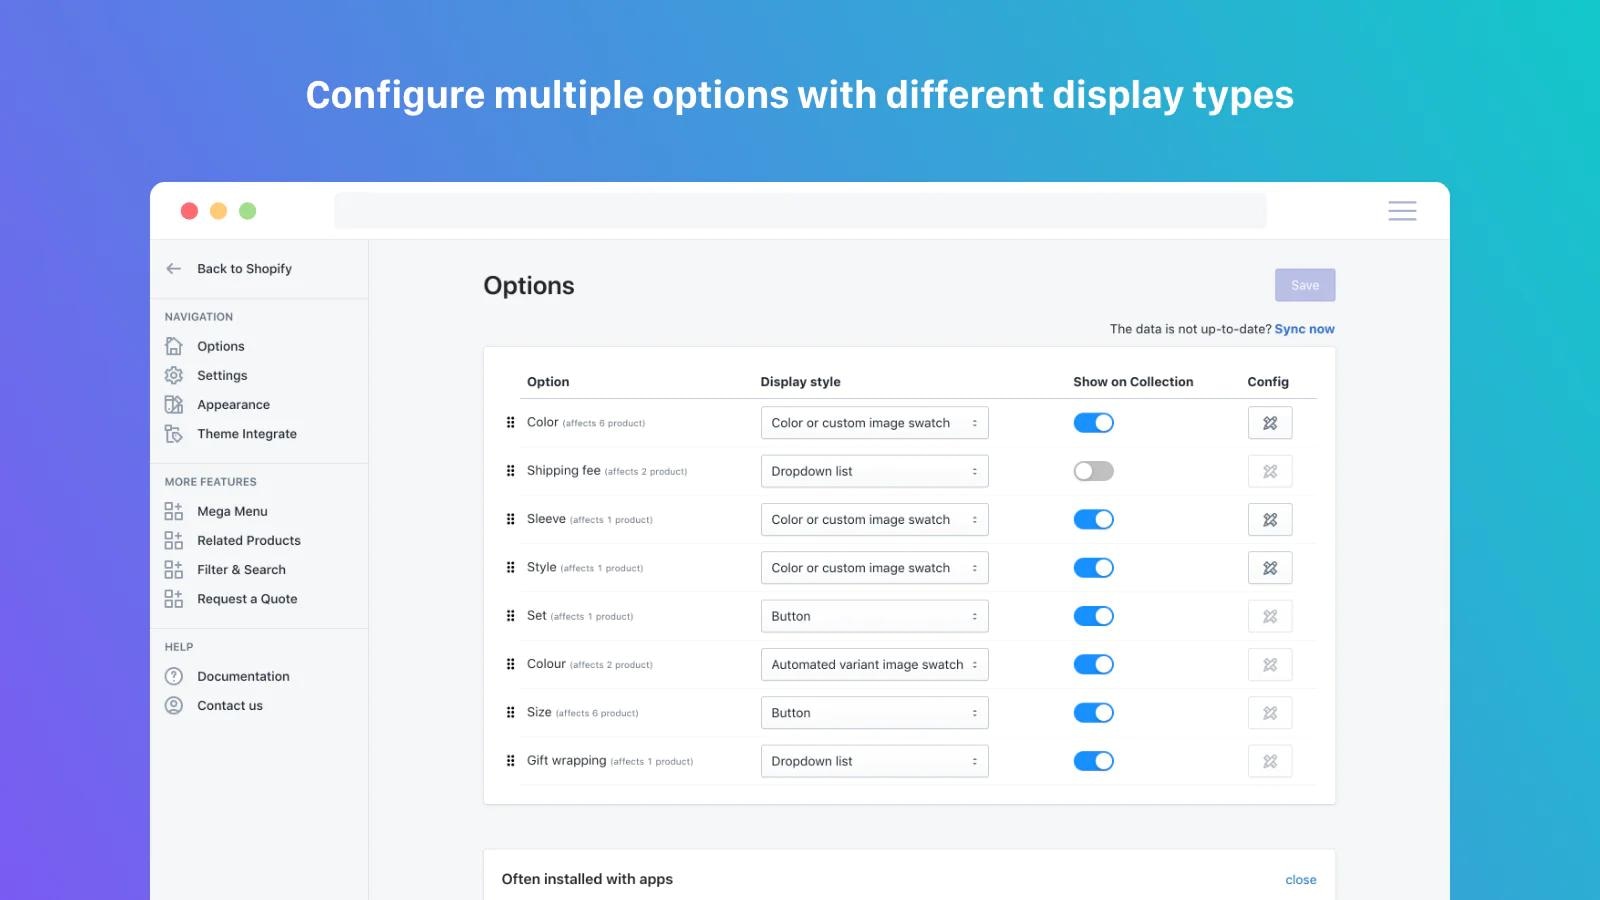This screenshot has width=1600, height=900.
Task: Disable Show on Collection for the Color option
Action: (x=1093, y=422)
